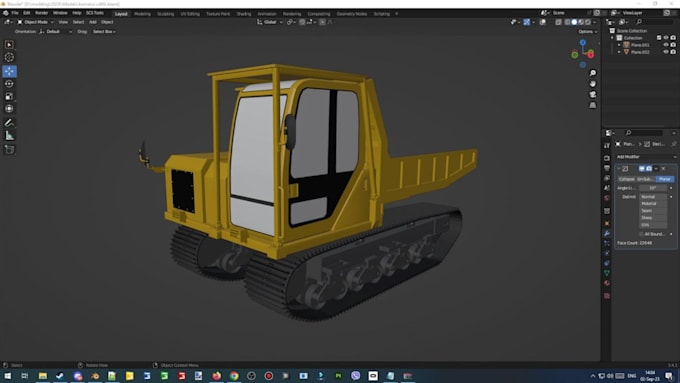
Task: Click the outliner search field
Action: [x=656, y=22]
